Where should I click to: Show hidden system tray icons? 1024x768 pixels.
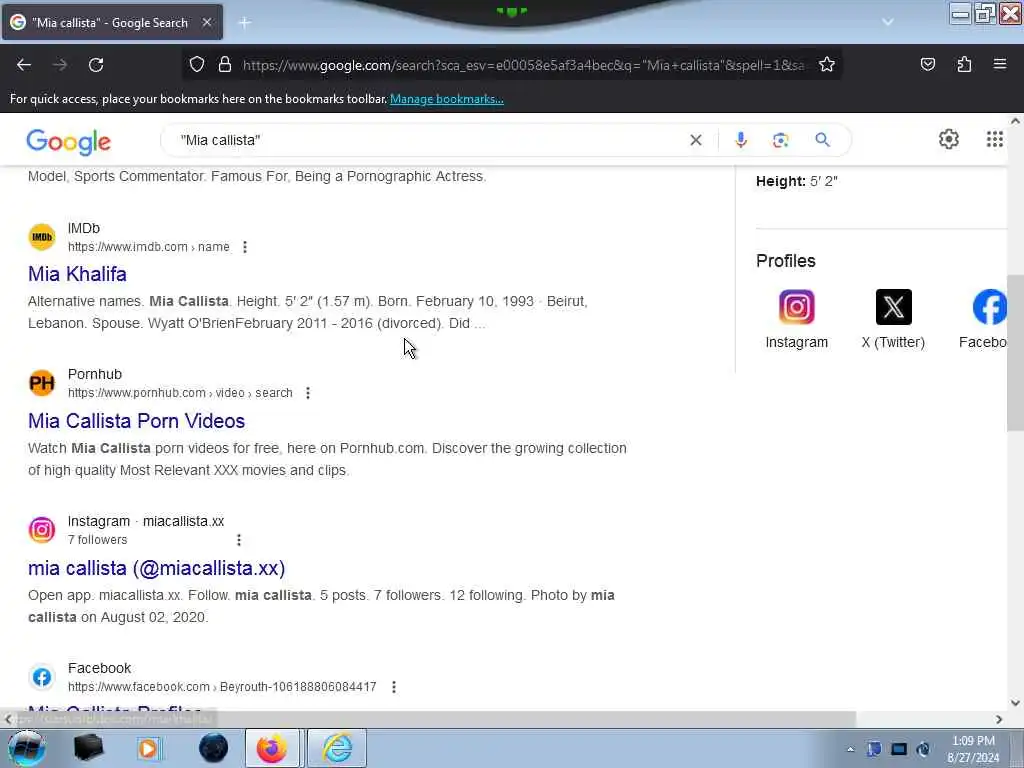pos(850,749)
